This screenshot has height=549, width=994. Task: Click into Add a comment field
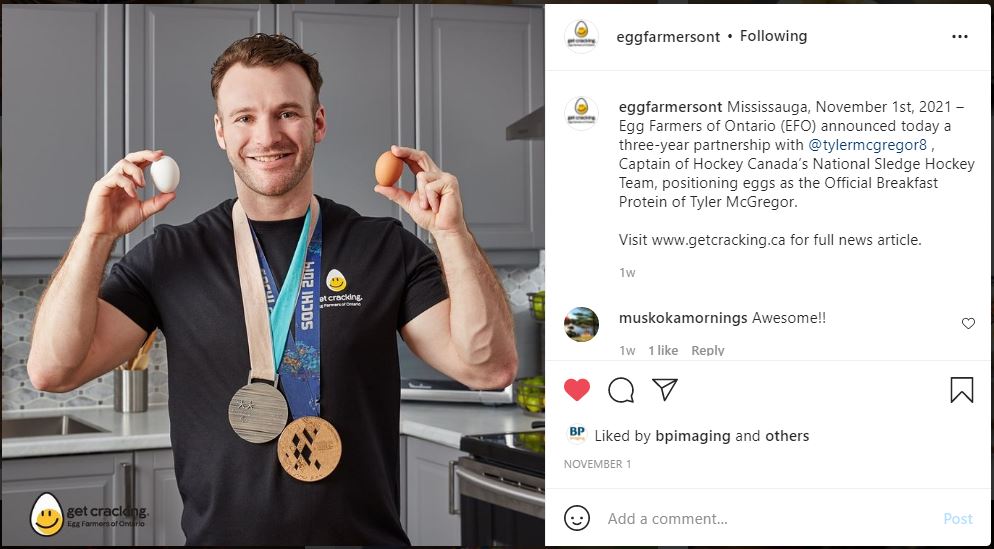coord(767,519)
